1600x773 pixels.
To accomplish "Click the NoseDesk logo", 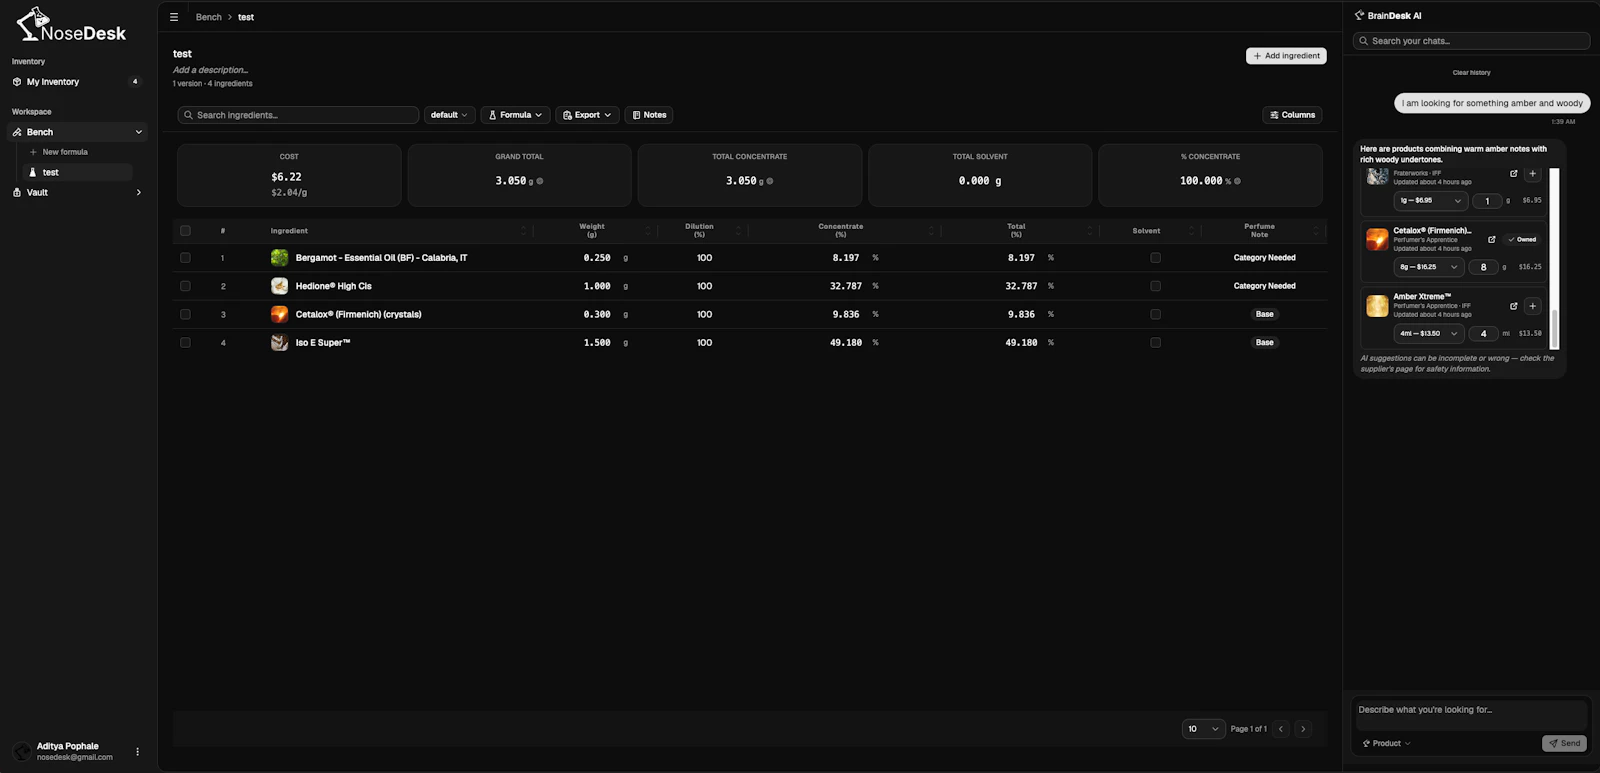I will pos(71,25).
